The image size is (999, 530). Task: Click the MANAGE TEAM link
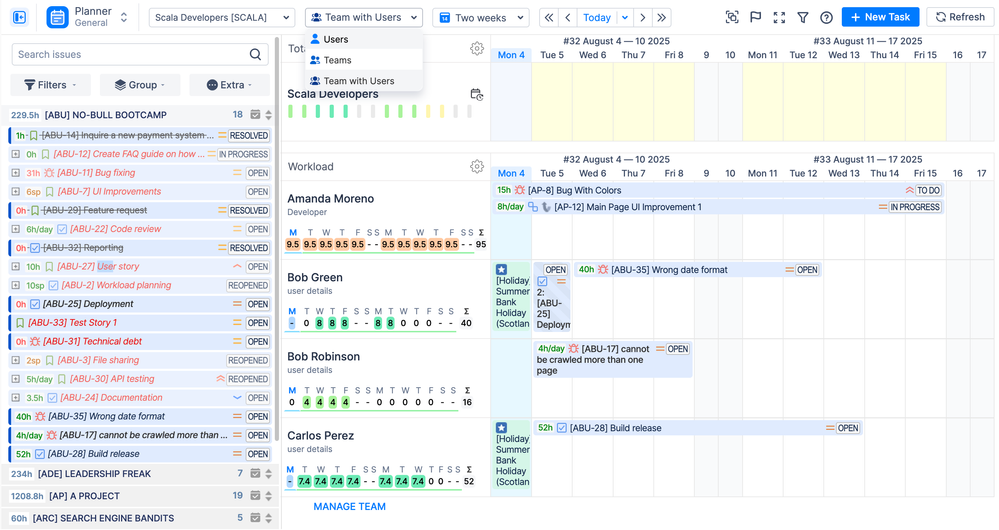(349, 507)
